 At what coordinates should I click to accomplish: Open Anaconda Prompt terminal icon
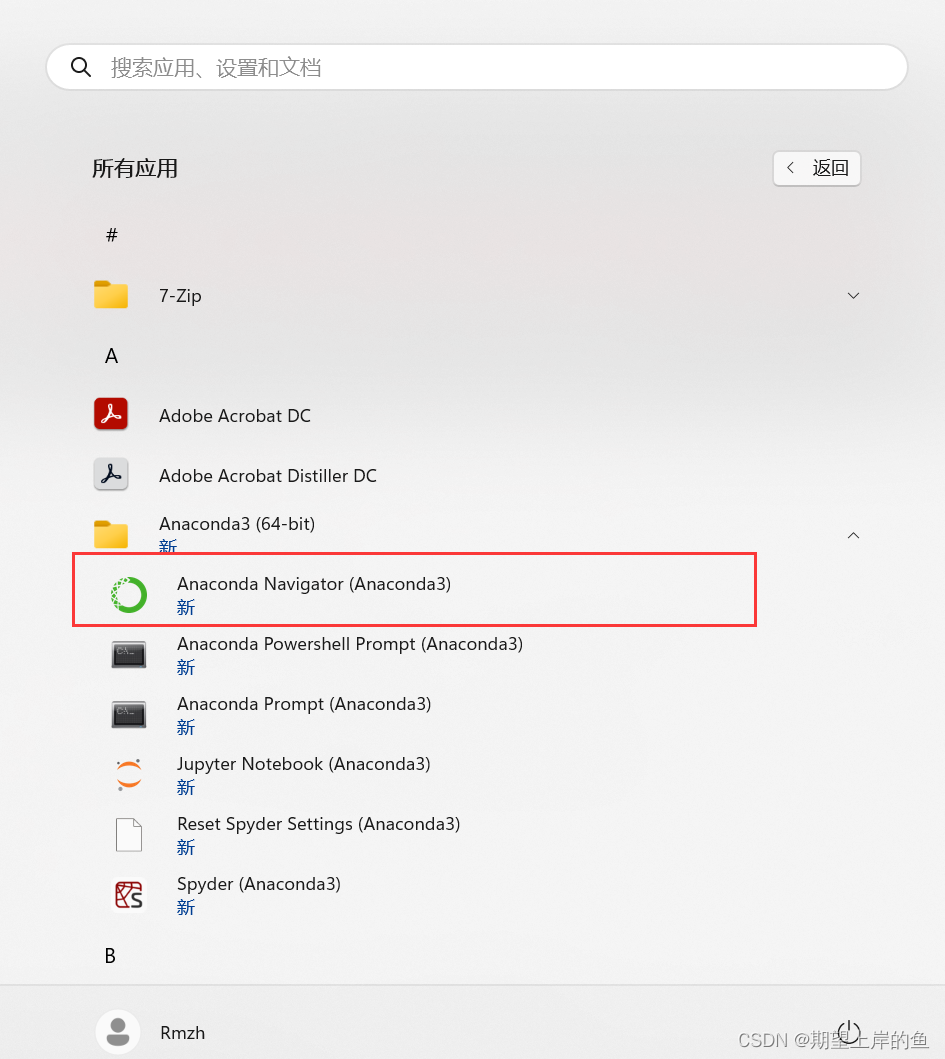click(128, 715)
